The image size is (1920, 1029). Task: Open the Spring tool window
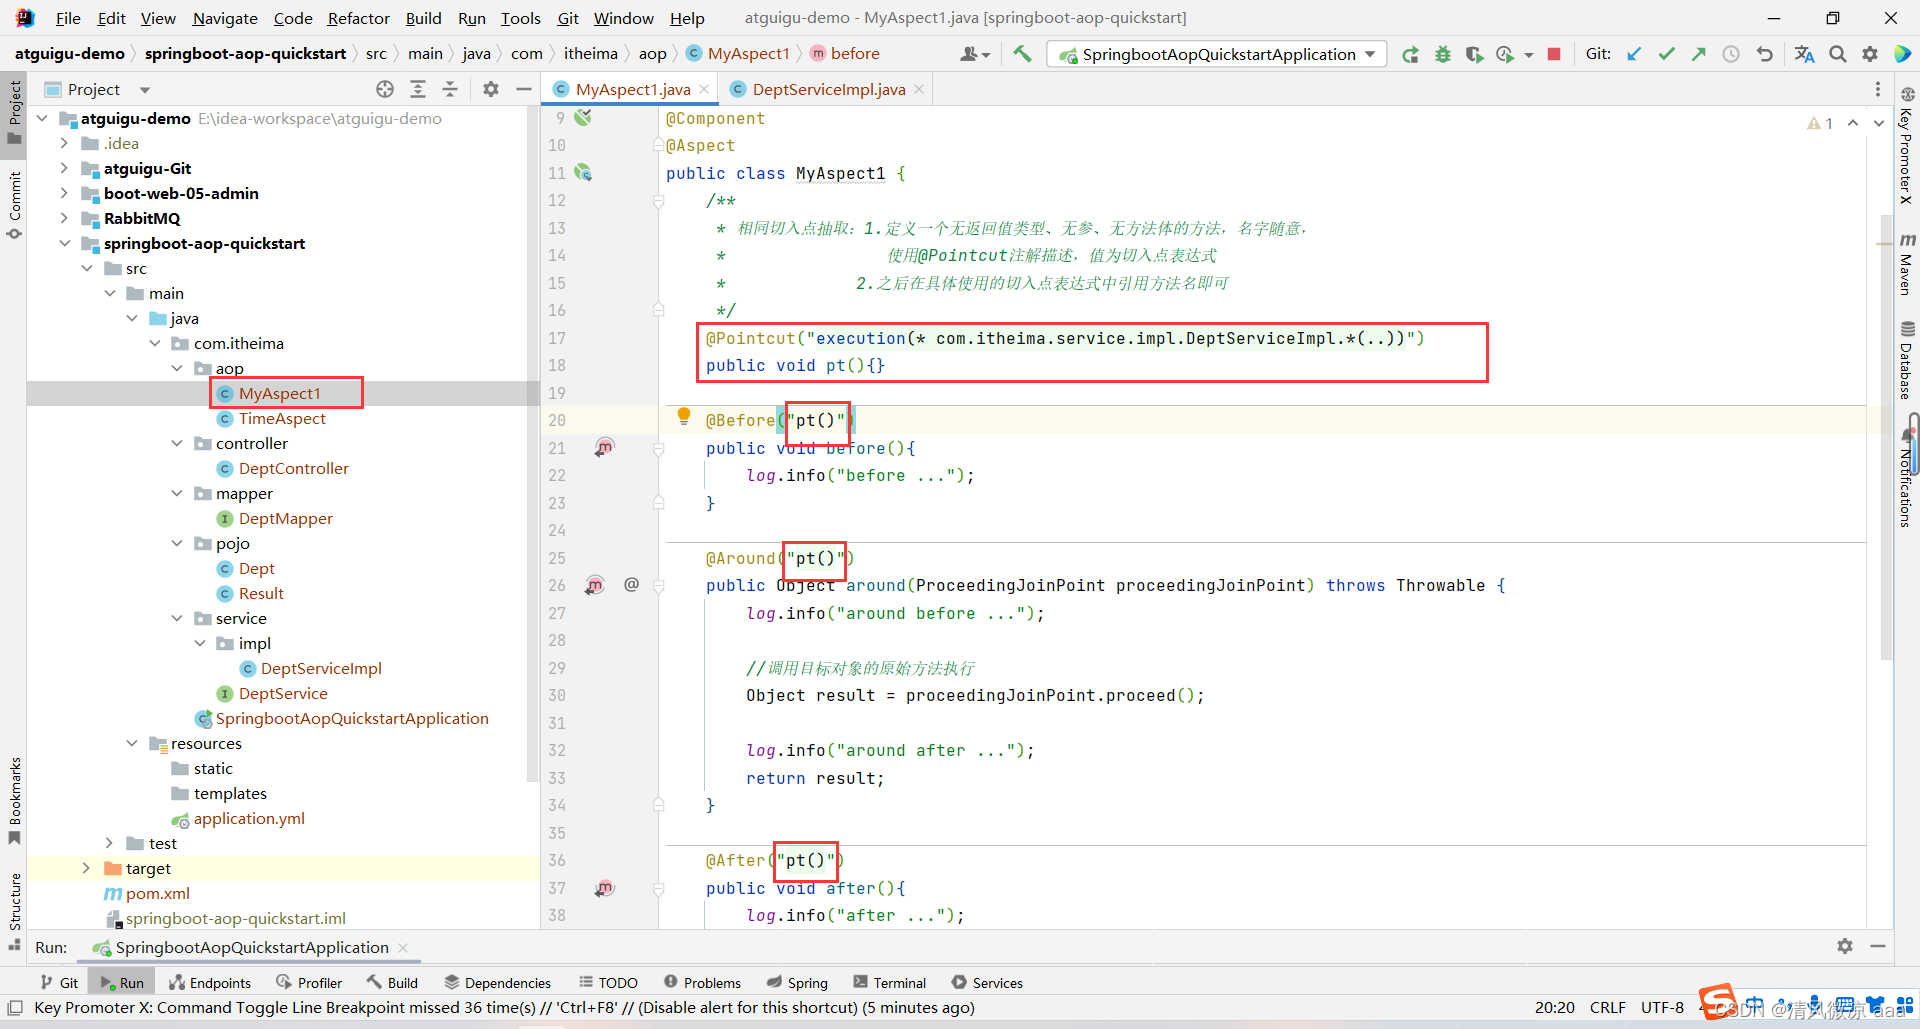[x=797, y=983]
